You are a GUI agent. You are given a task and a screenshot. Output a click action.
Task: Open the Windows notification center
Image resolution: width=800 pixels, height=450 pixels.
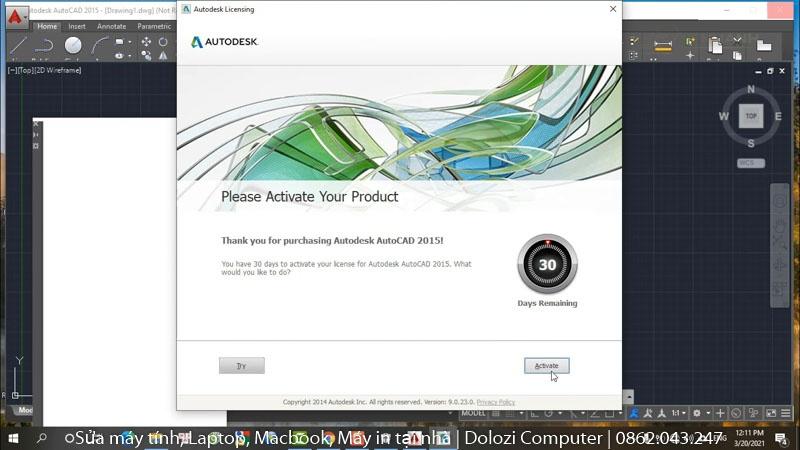click(781, 438)
